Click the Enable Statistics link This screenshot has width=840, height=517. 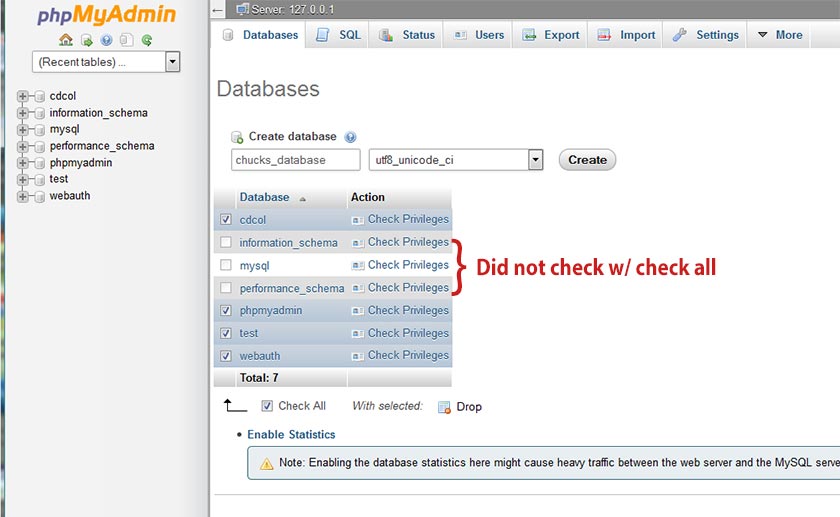click(x=291, y=434)
